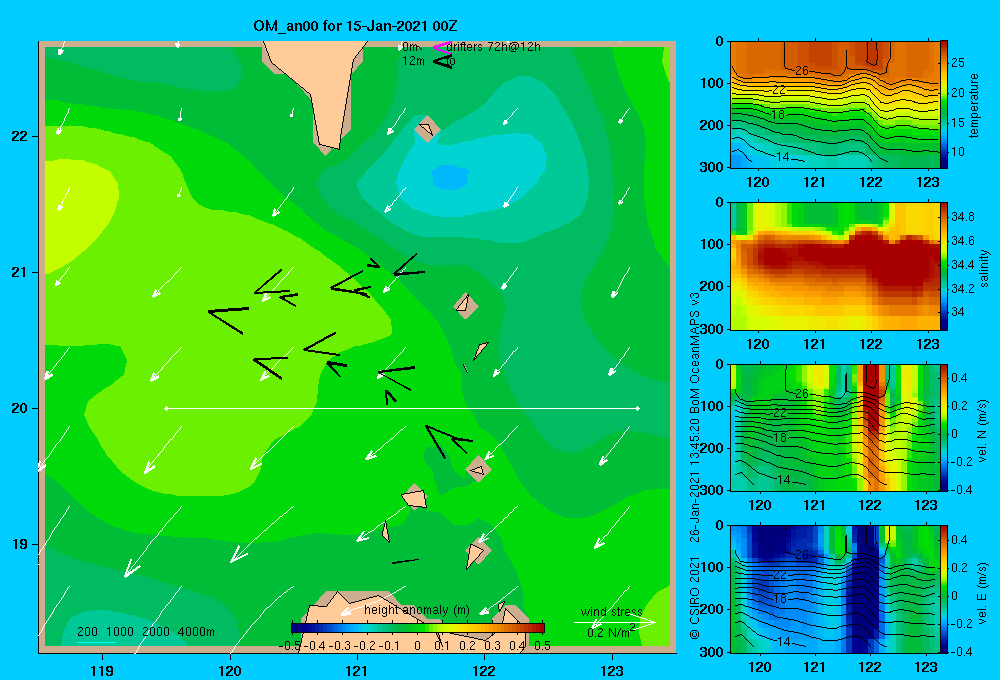1000x680 pixels.
Task: Click the height anomaly color bar
Action: [418, 628]
